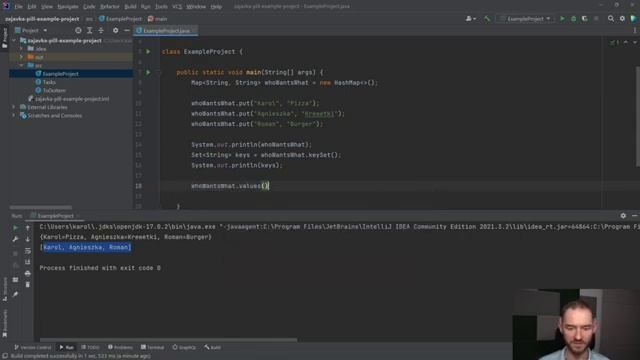The height and width of the screenshot is (360, 640).
Task: Click zajavka-pill-example-project breadcrumb in navigation bar
Action: [x=42, y=19]
